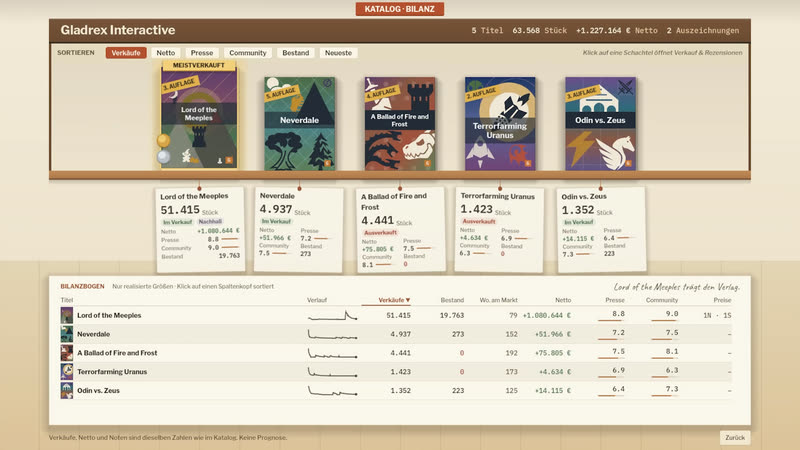Click the 3. Auflage ribbon on Odin vs. Zeus

coord(582,93)
